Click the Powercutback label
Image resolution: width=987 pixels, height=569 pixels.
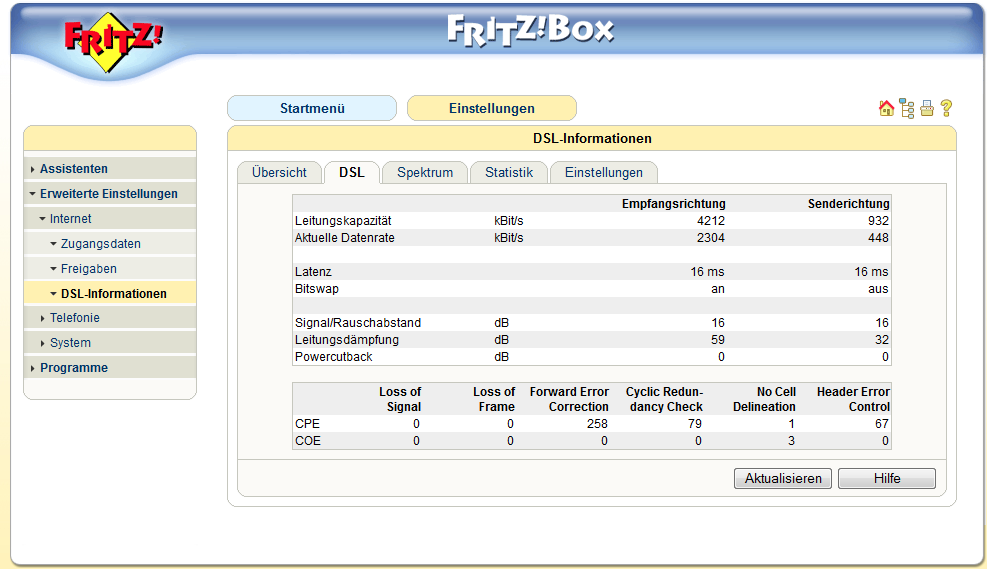[334, 357]
